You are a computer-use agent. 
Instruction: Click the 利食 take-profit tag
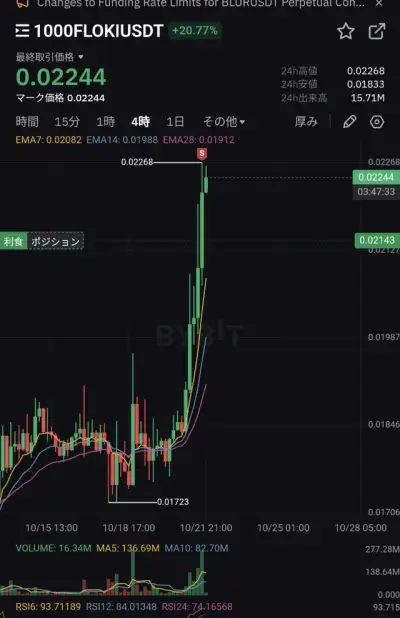(13, 241)
